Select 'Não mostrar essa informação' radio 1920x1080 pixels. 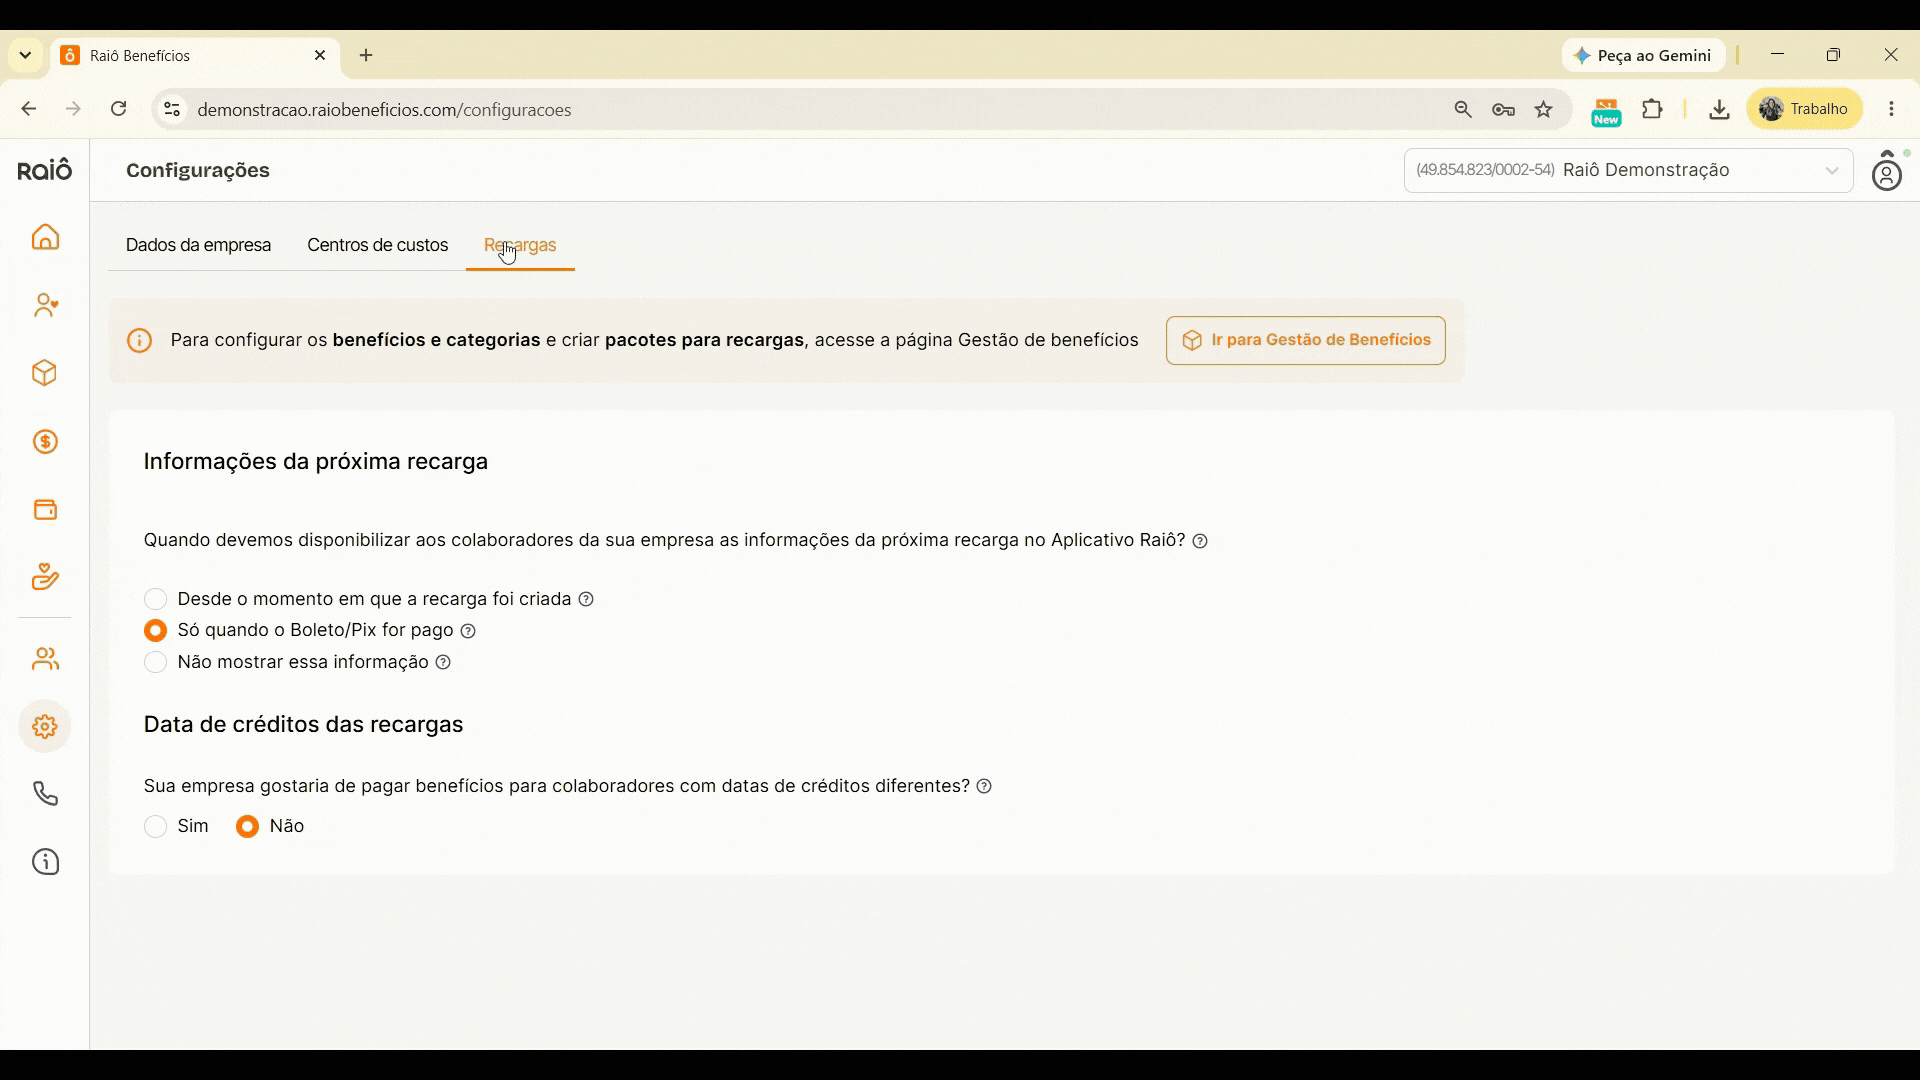coord(155,662)
